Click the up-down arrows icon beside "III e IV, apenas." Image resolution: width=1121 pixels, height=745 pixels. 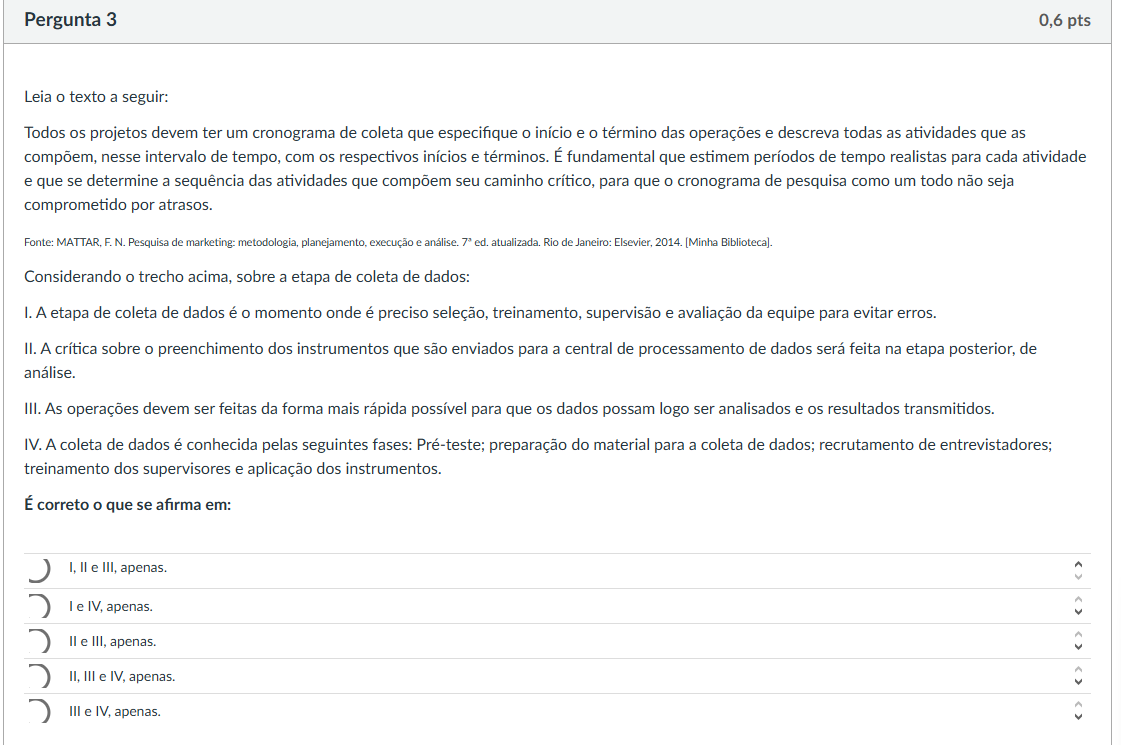point(1077,711)
